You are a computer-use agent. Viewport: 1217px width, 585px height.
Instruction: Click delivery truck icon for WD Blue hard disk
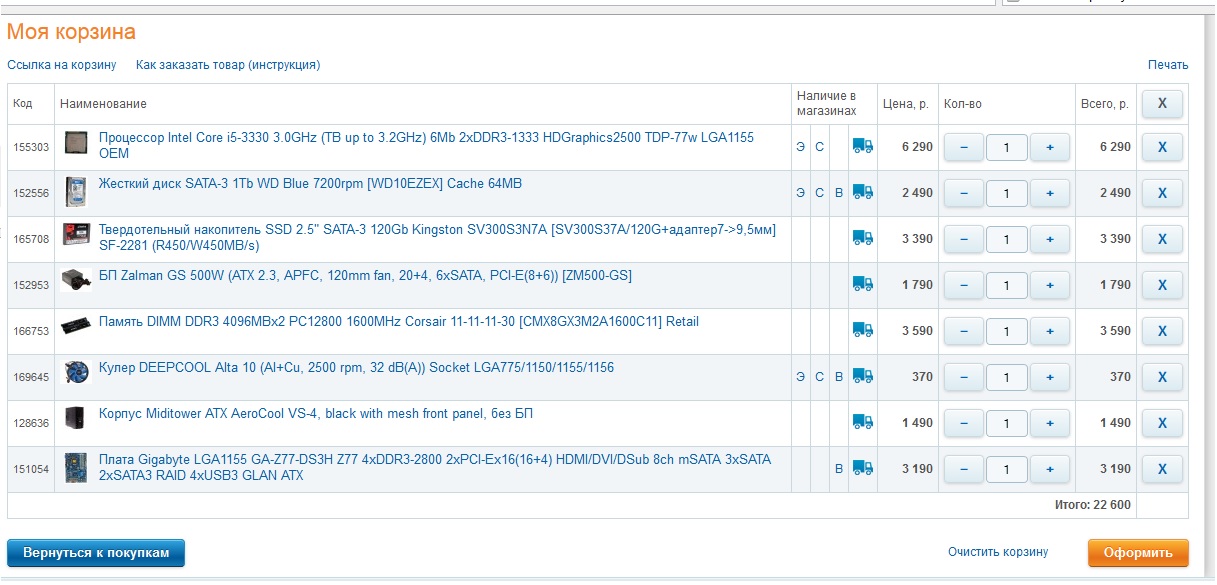point(862,192)
